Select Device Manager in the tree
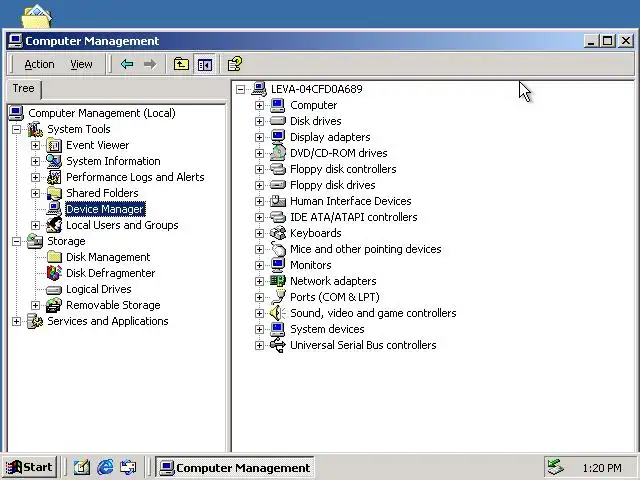The height and width of the screenshot is (480, 640). point(105,209)
